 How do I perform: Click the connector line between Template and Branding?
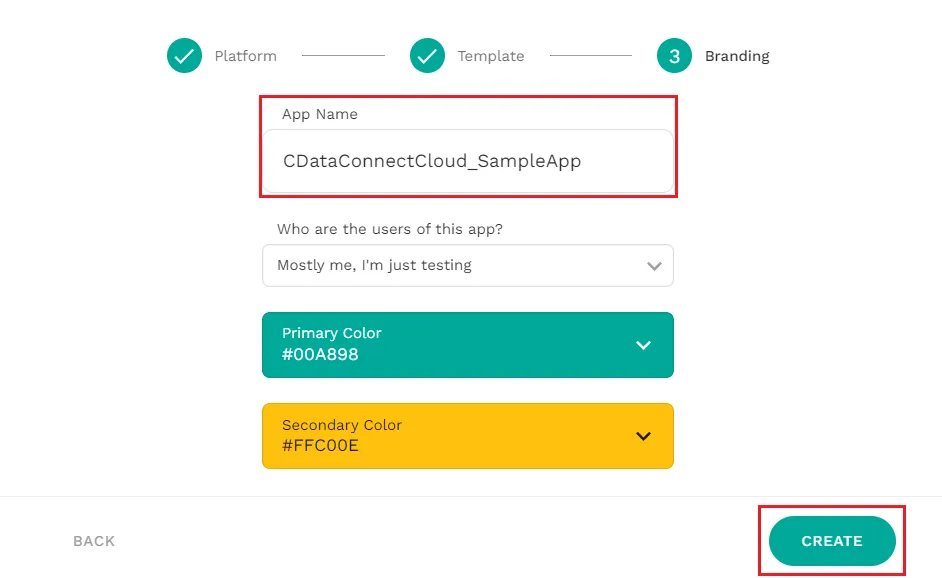coord(590,56)
